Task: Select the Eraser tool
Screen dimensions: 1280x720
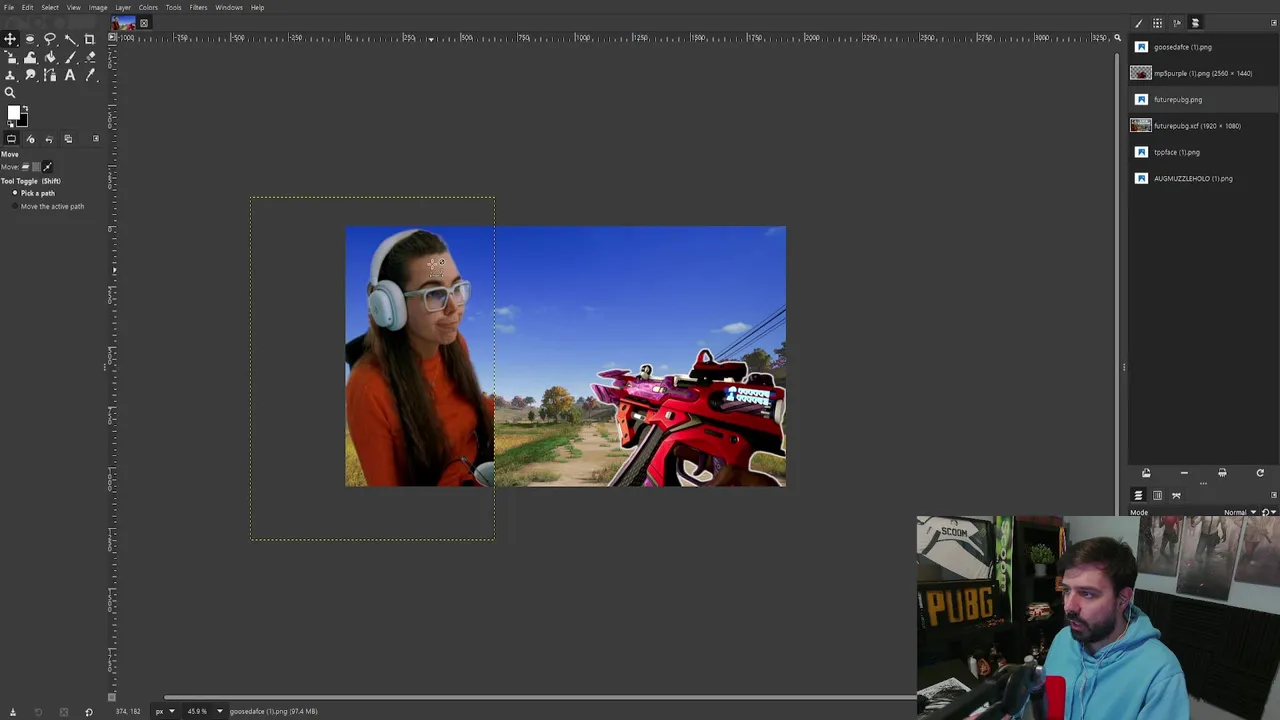Action: pos(89,57)
